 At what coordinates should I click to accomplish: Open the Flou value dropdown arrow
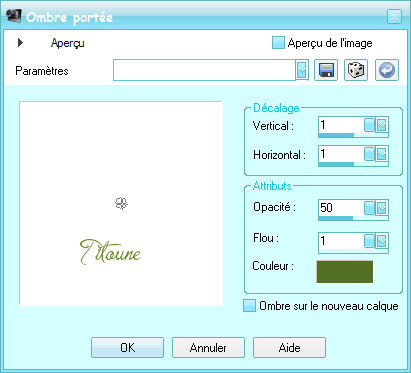[382, 241]
